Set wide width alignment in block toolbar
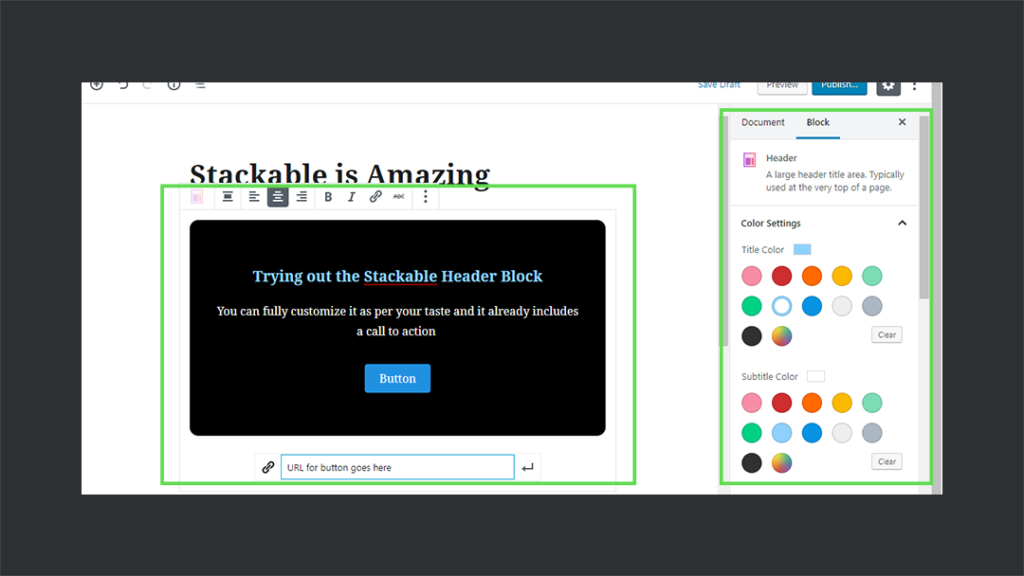Image resolution: width=1024 pixels, height=576 pixels. (227, 197)
